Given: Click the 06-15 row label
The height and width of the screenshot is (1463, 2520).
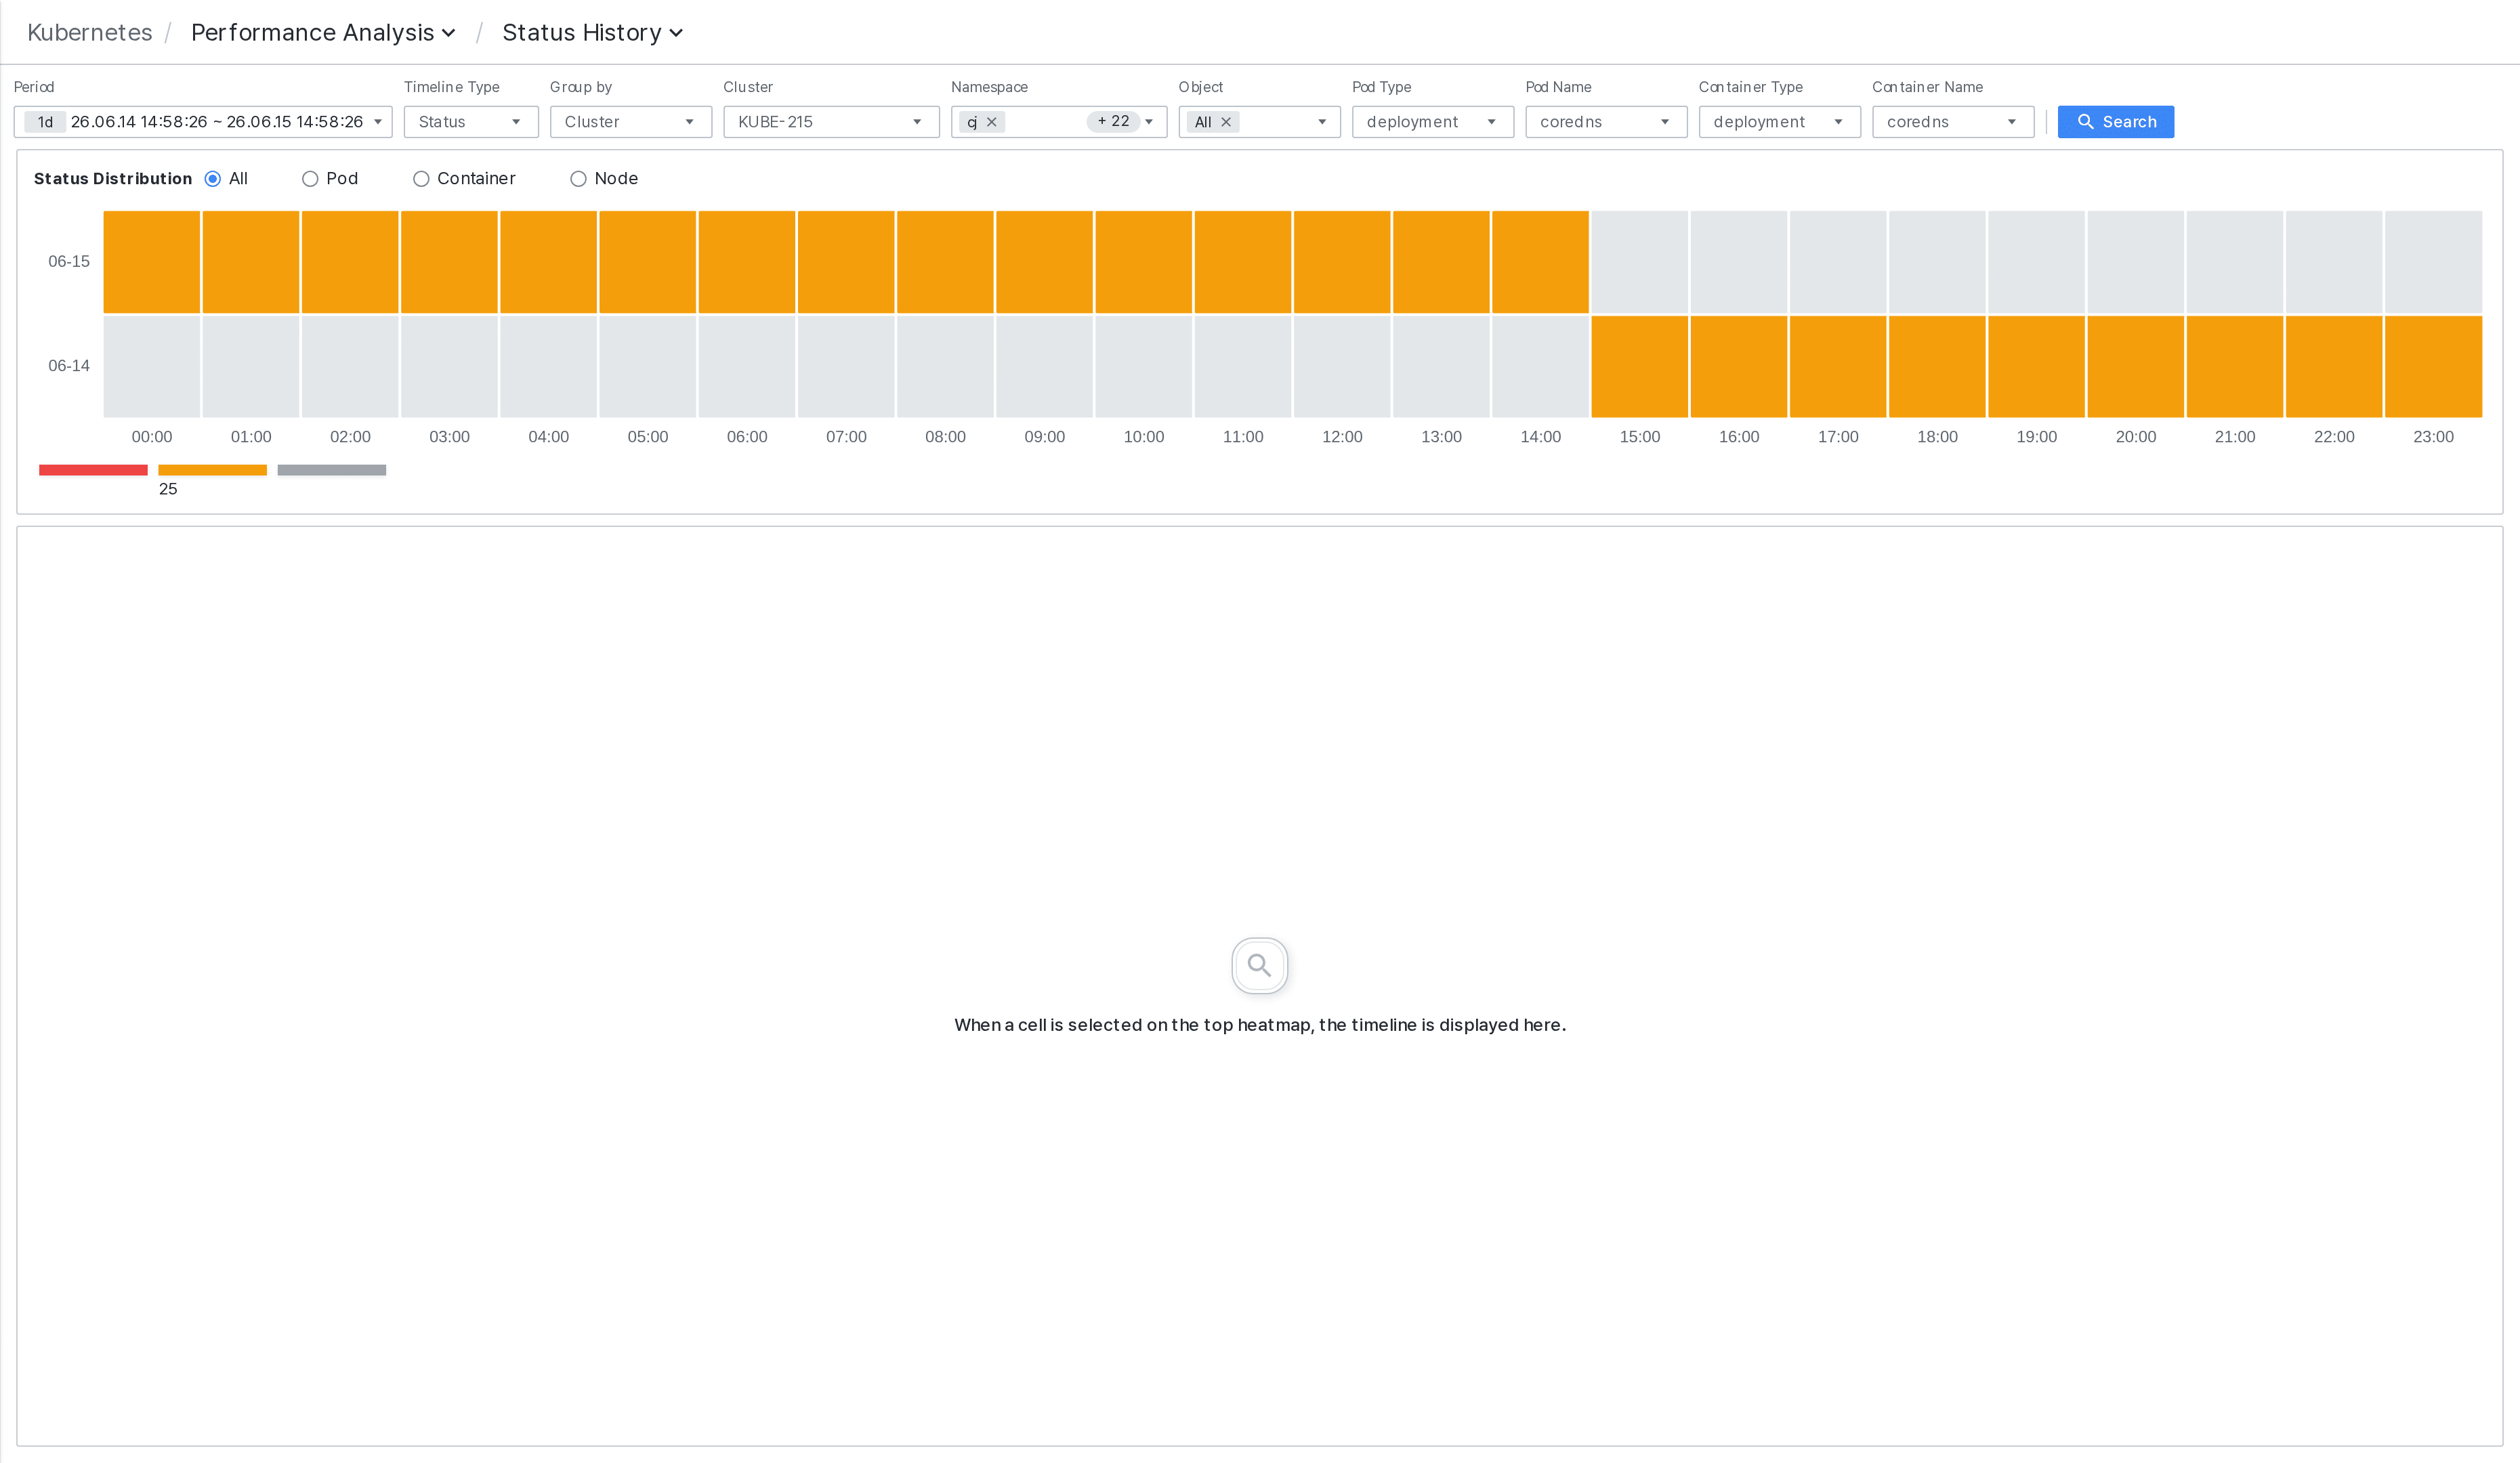Looking at the screenshot, I should 69,262.
